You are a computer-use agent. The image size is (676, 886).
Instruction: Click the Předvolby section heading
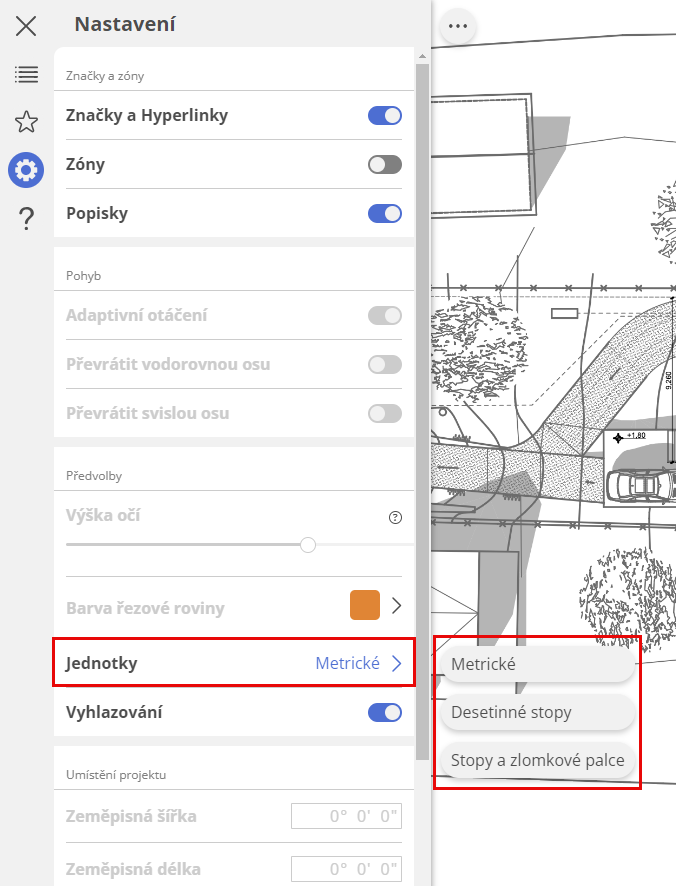94,476
